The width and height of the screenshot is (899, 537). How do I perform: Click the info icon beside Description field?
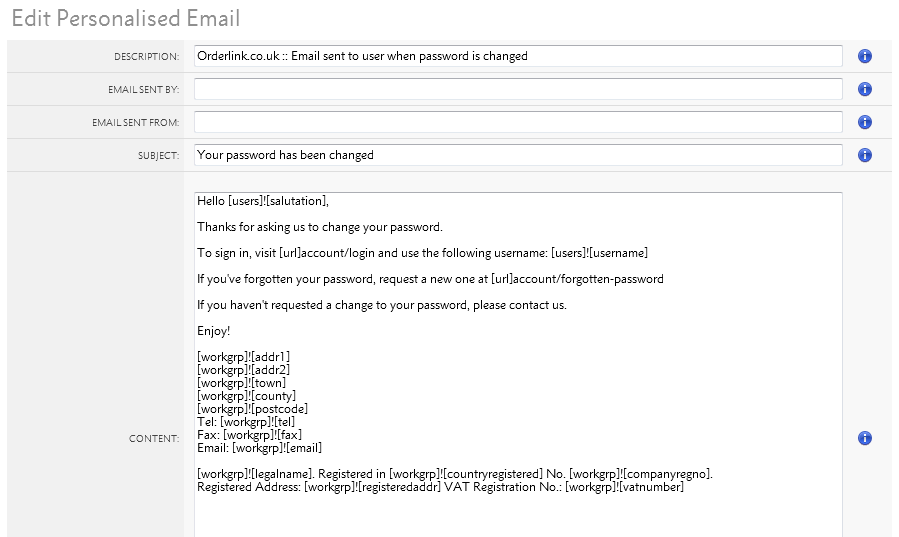coord(865,56)
